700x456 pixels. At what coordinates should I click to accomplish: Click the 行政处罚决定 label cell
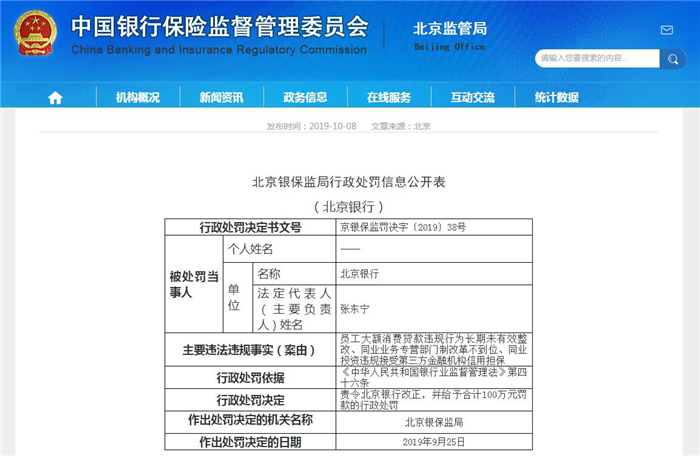[250, 400]
